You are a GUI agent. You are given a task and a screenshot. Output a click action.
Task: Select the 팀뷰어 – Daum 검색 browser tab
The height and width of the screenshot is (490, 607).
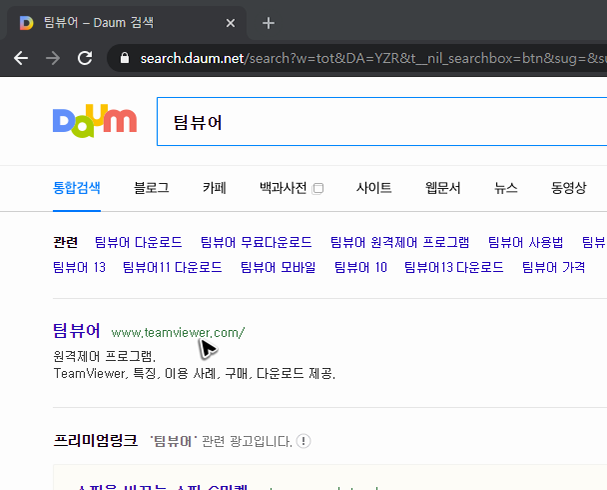tap(126, 23)
